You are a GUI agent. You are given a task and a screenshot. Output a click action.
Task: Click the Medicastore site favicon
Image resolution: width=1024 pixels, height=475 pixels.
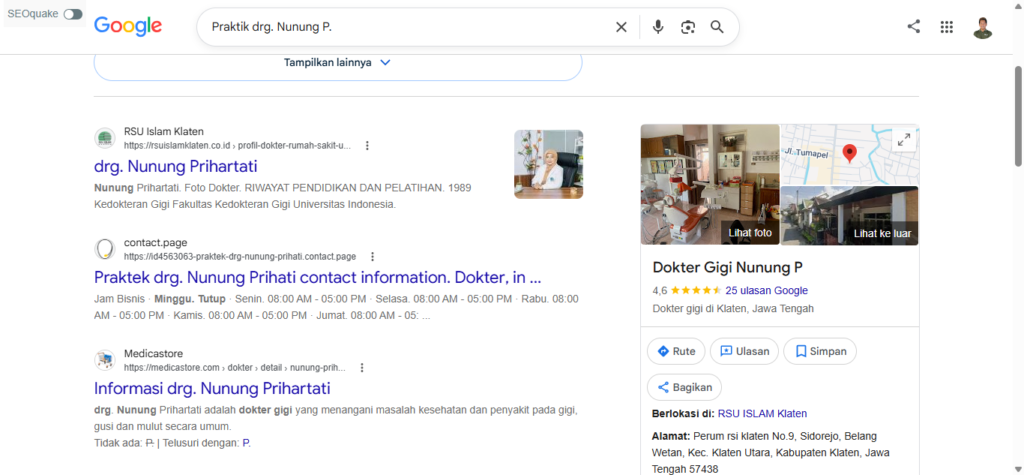point(104,360)
